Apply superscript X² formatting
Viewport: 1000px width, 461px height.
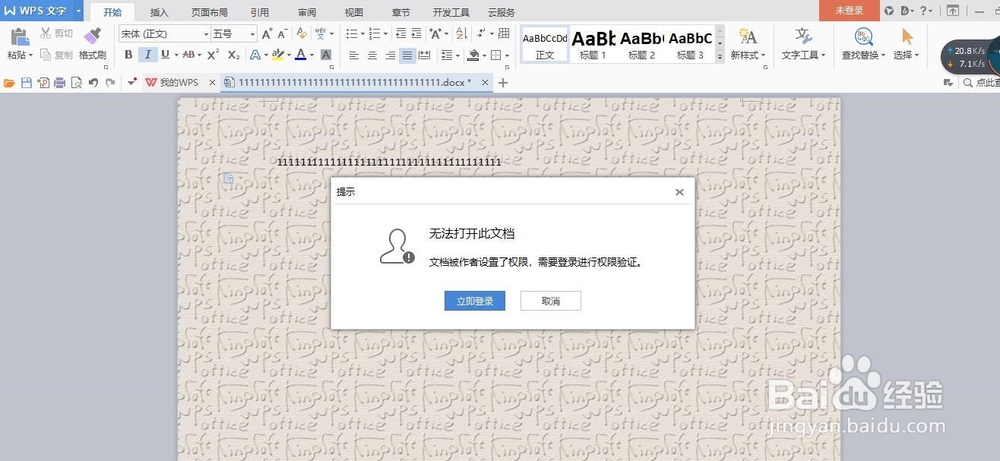(x=214, y=55)
